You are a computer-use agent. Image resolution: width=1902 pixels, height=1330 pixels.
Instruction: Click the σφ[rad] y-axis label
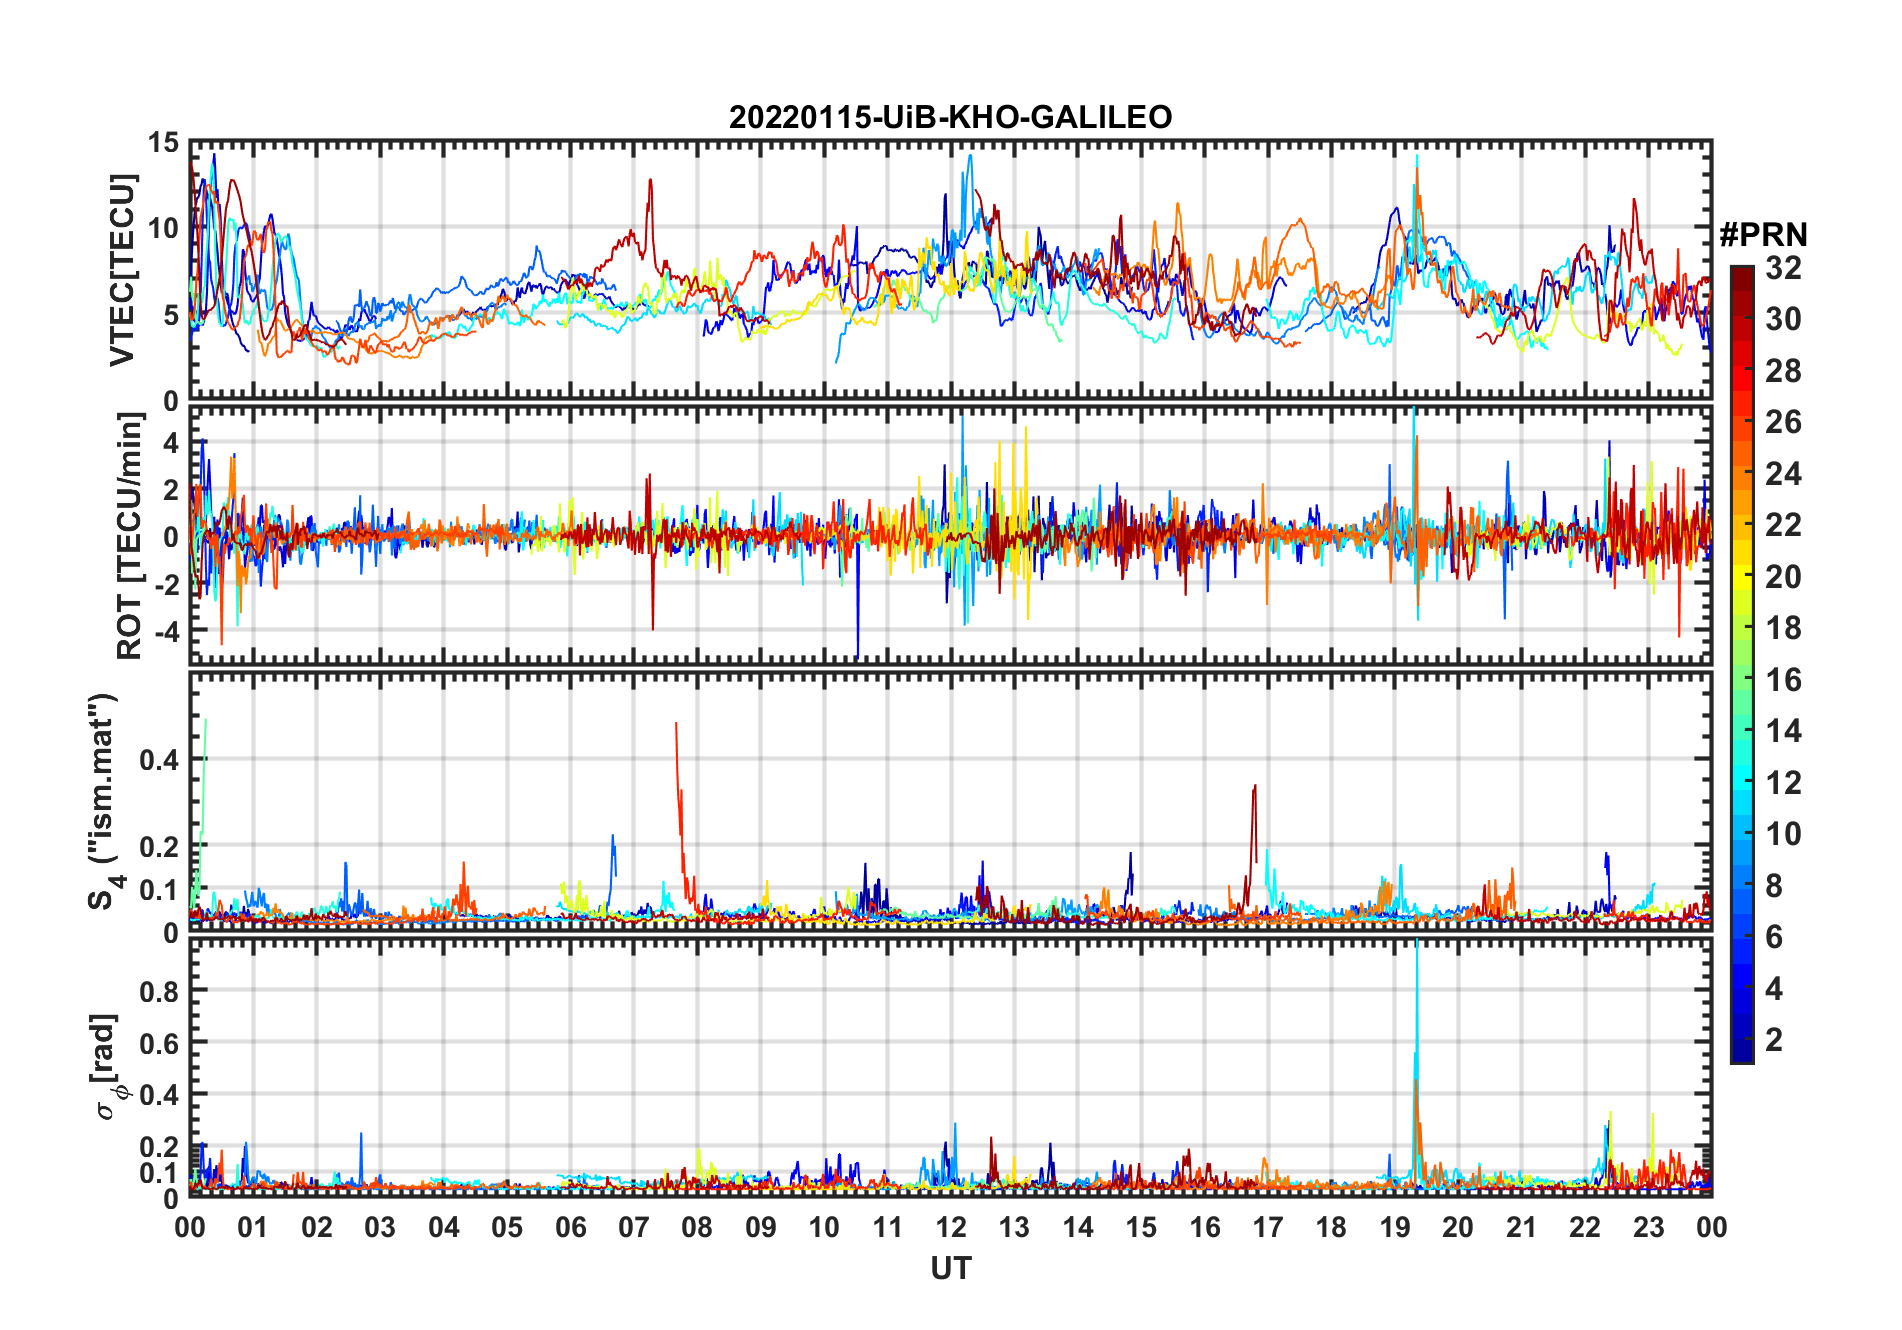(108, 1067)
